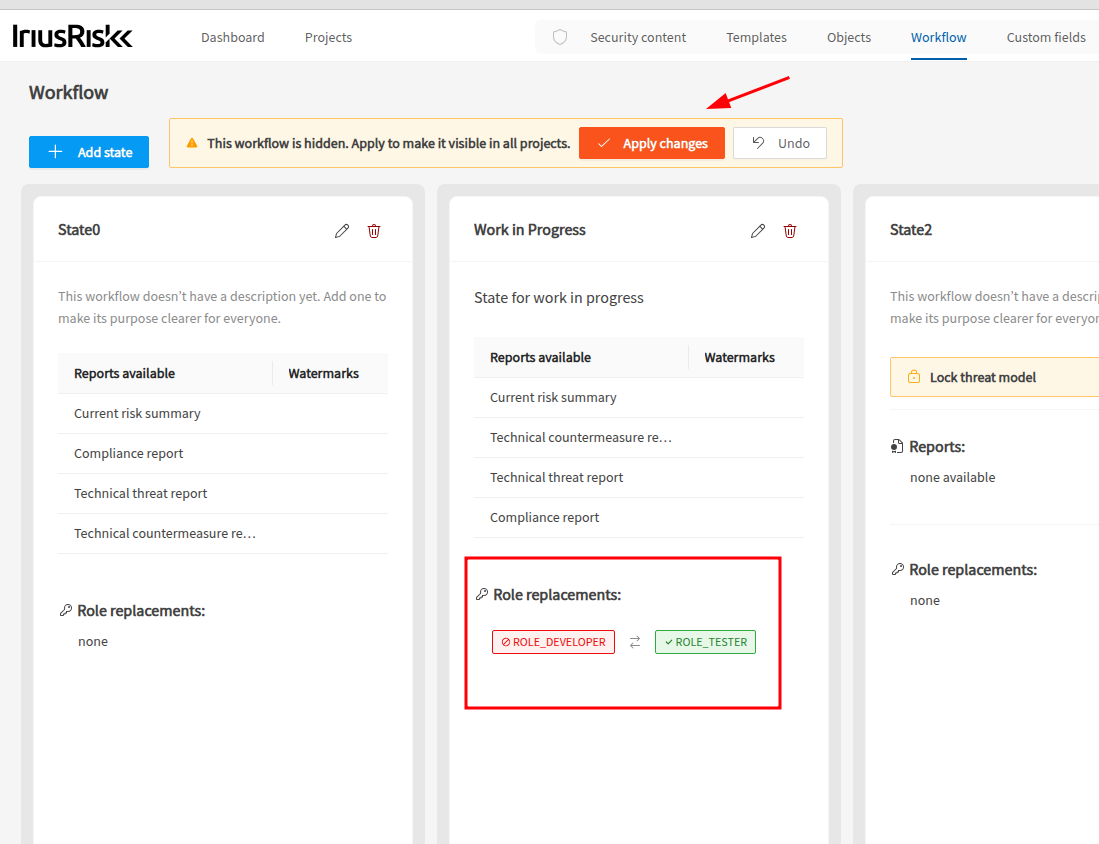This screenshot has width=1099, height=844.
Task: Click the padlock icon in State2
Action: click(x=914, y=376)
